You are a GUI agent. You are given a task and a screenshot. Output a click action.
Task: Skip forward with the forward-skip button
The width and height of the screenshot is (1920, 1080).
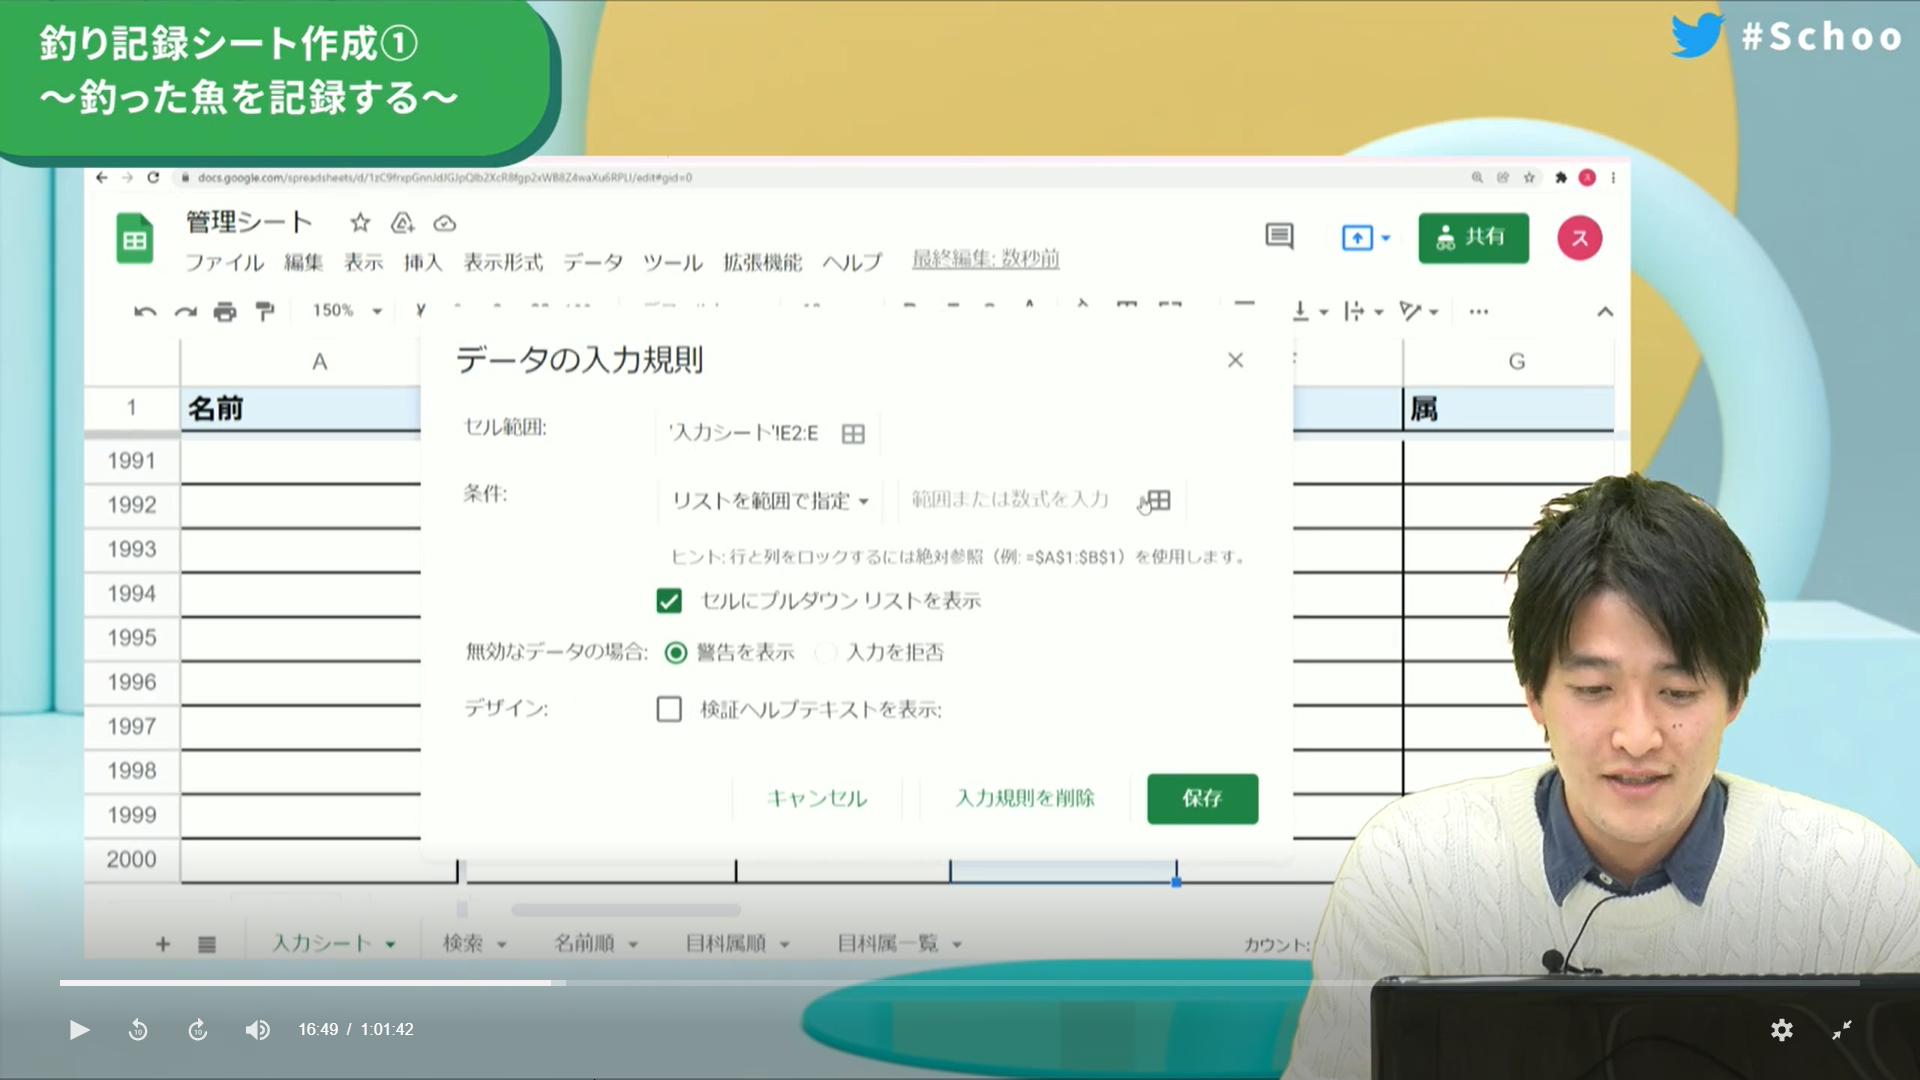[x=198, y=1030]
